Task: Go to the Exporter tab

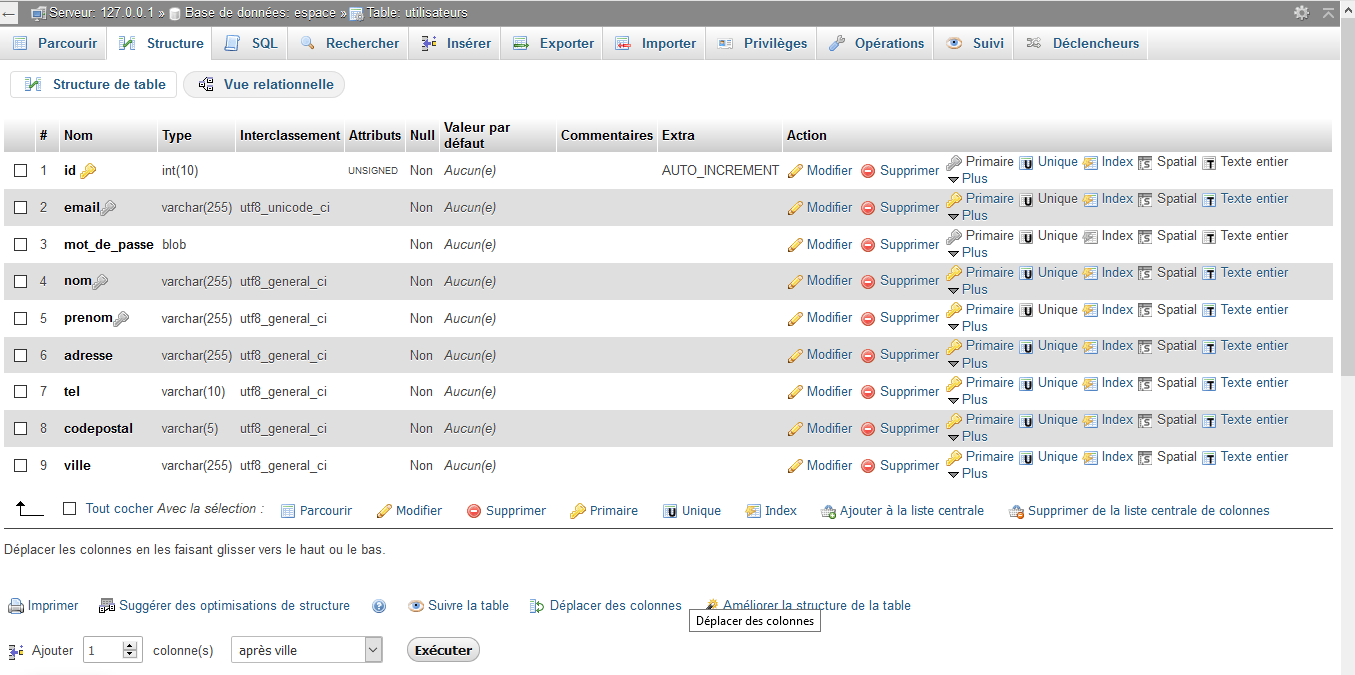Action: (553, 43)
